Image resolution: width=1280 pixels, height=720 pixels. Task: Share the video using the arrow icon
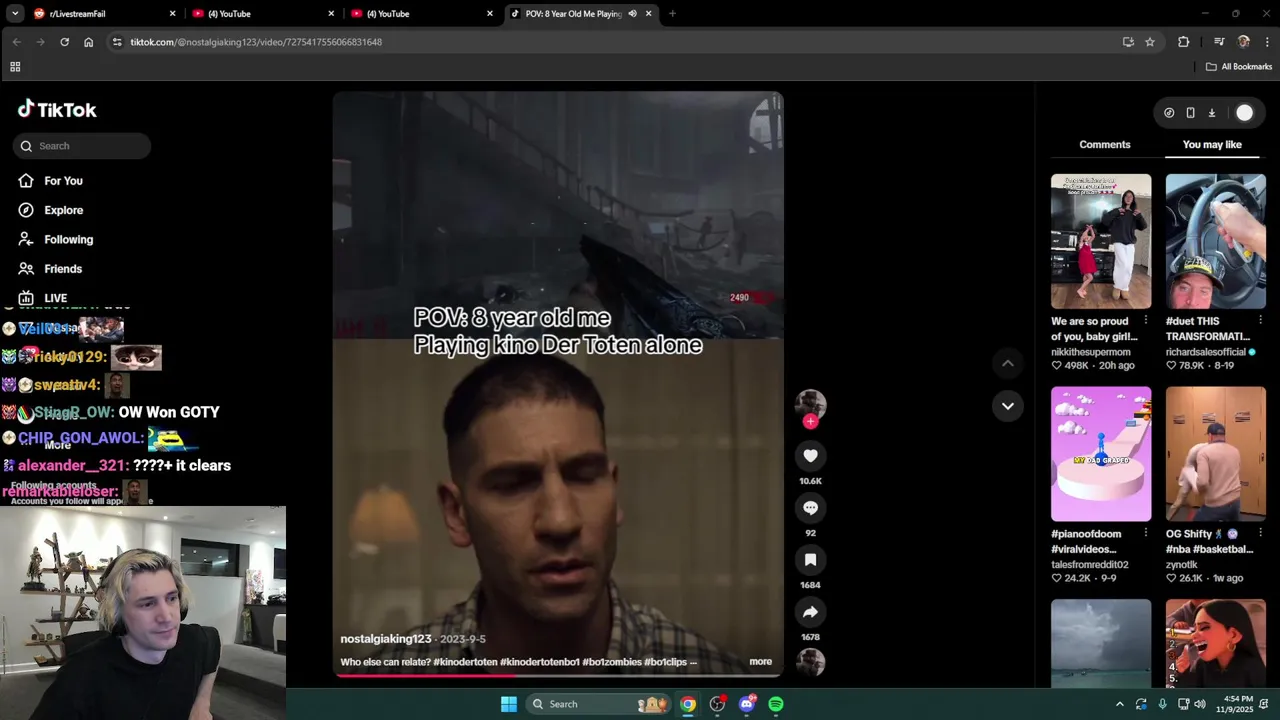click(810, 612)
